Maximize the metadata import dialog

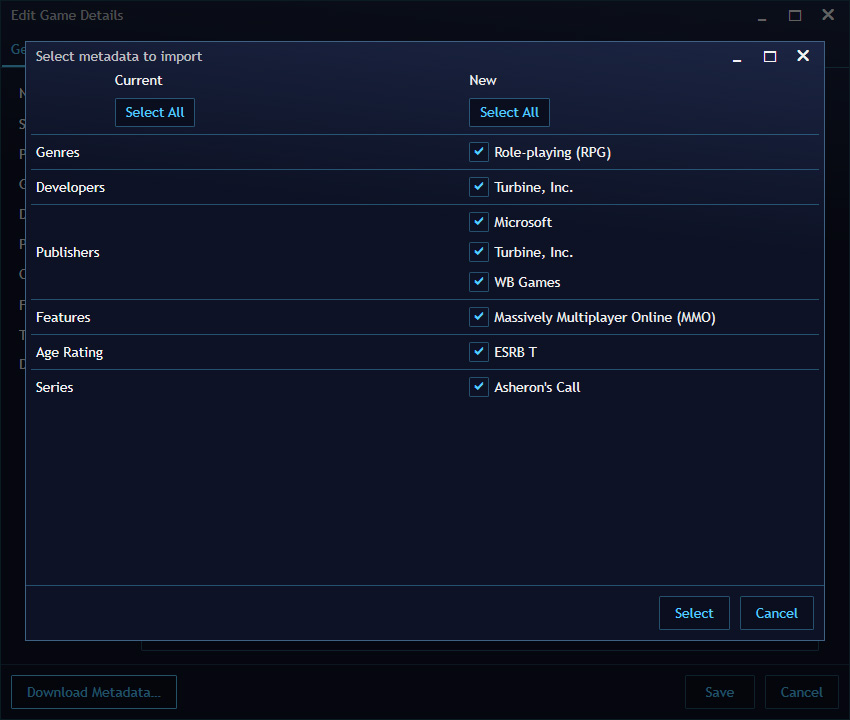770,57
